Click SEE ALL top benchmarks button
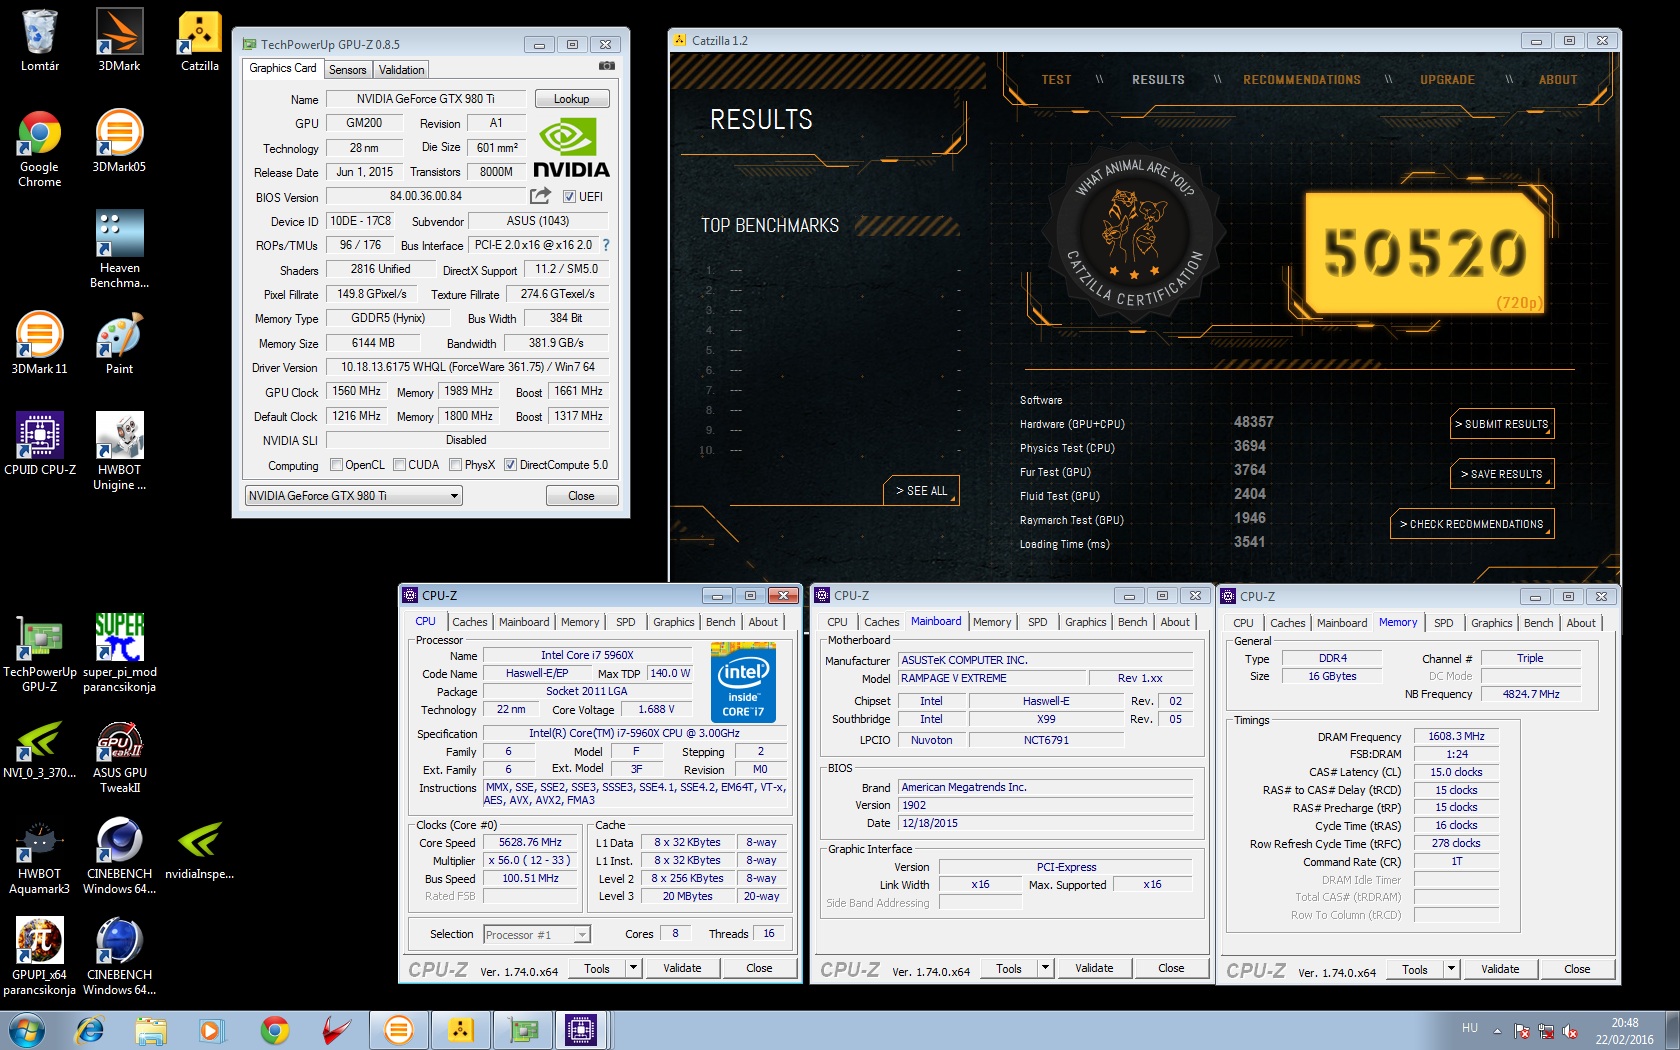The height and width of the screenshot is (1050, 1680). point(921,491)
